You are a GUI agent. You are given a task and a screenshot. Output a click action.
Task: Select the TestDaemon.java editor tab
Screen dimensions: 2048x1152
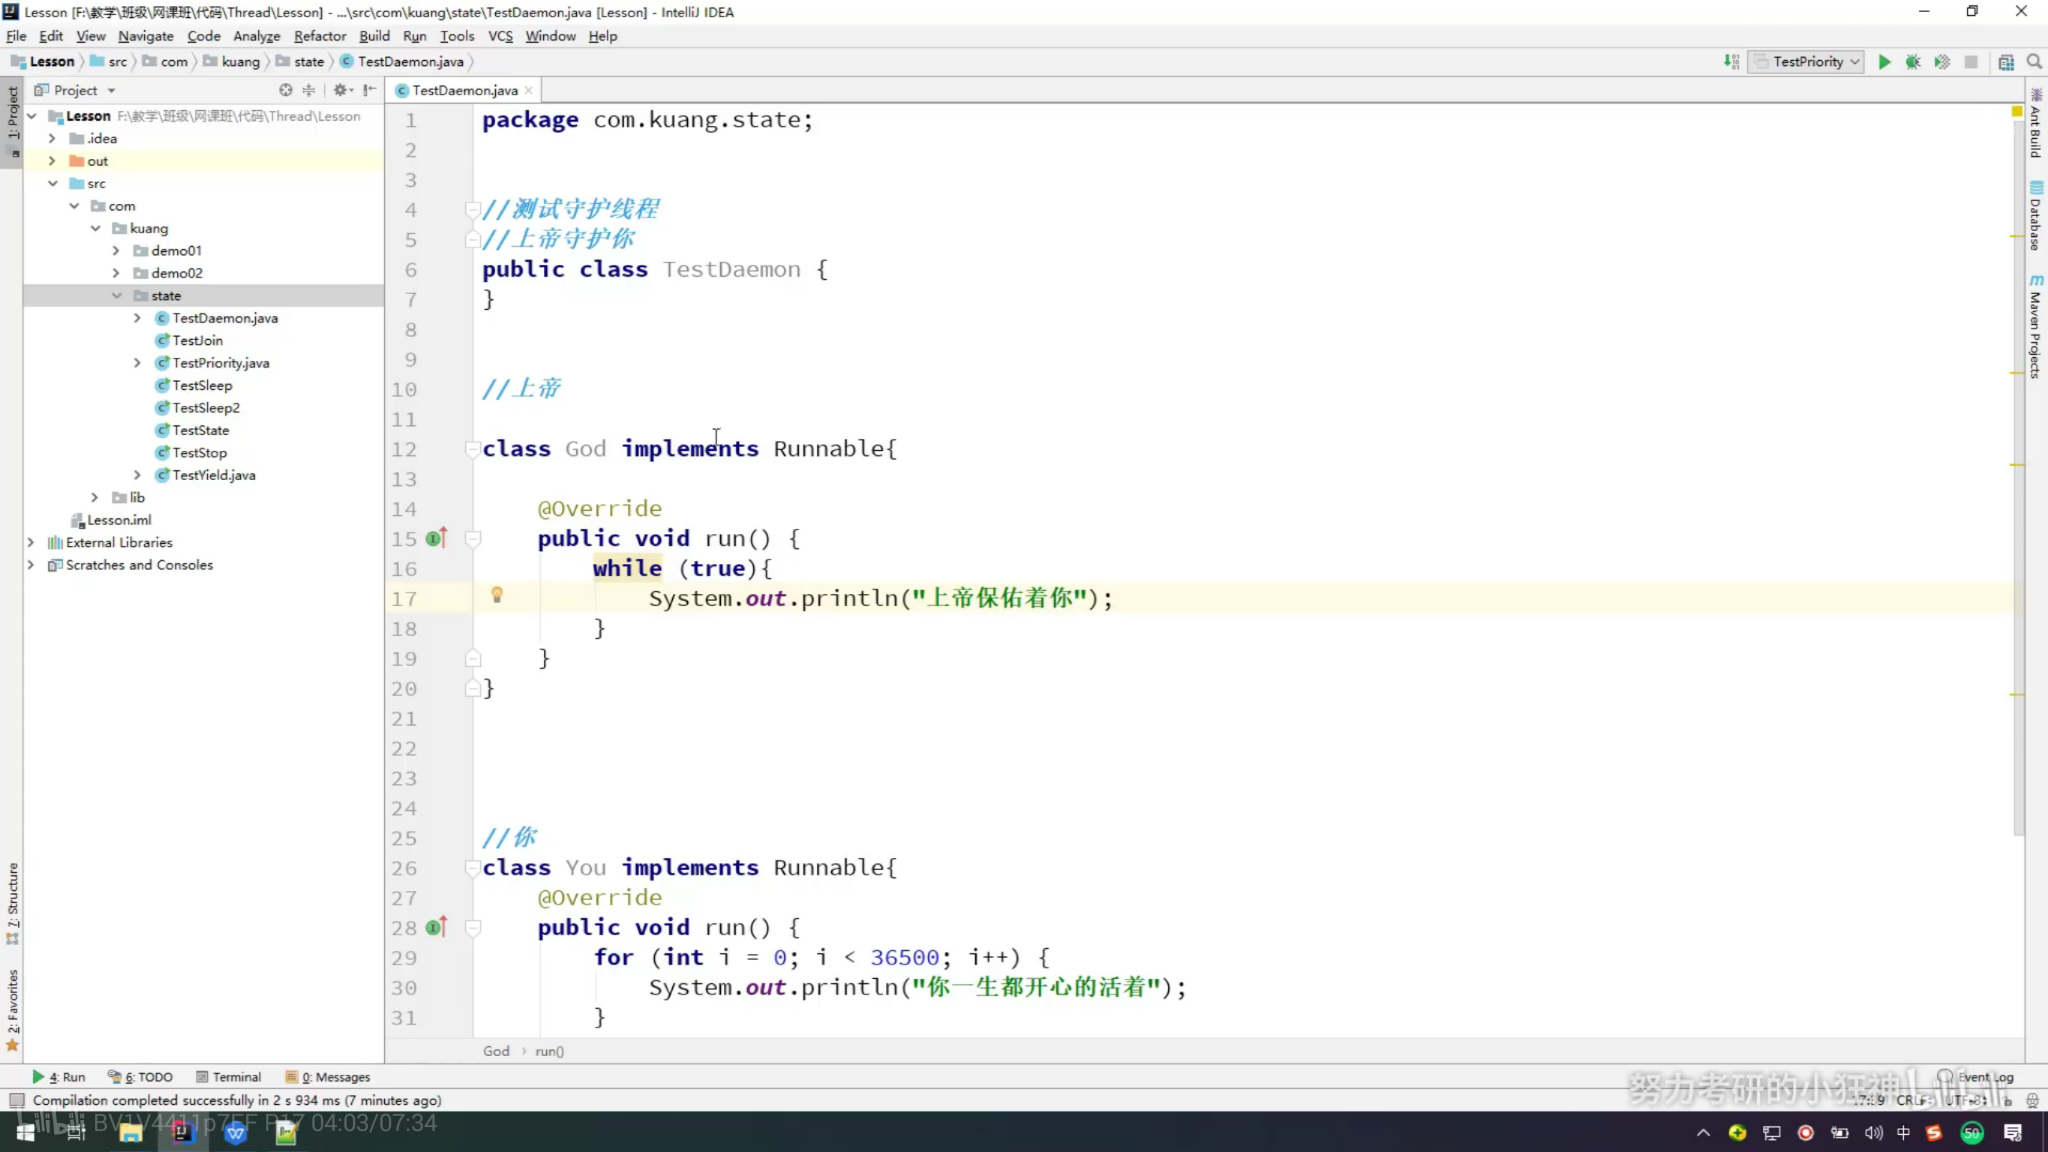(464, 90)
